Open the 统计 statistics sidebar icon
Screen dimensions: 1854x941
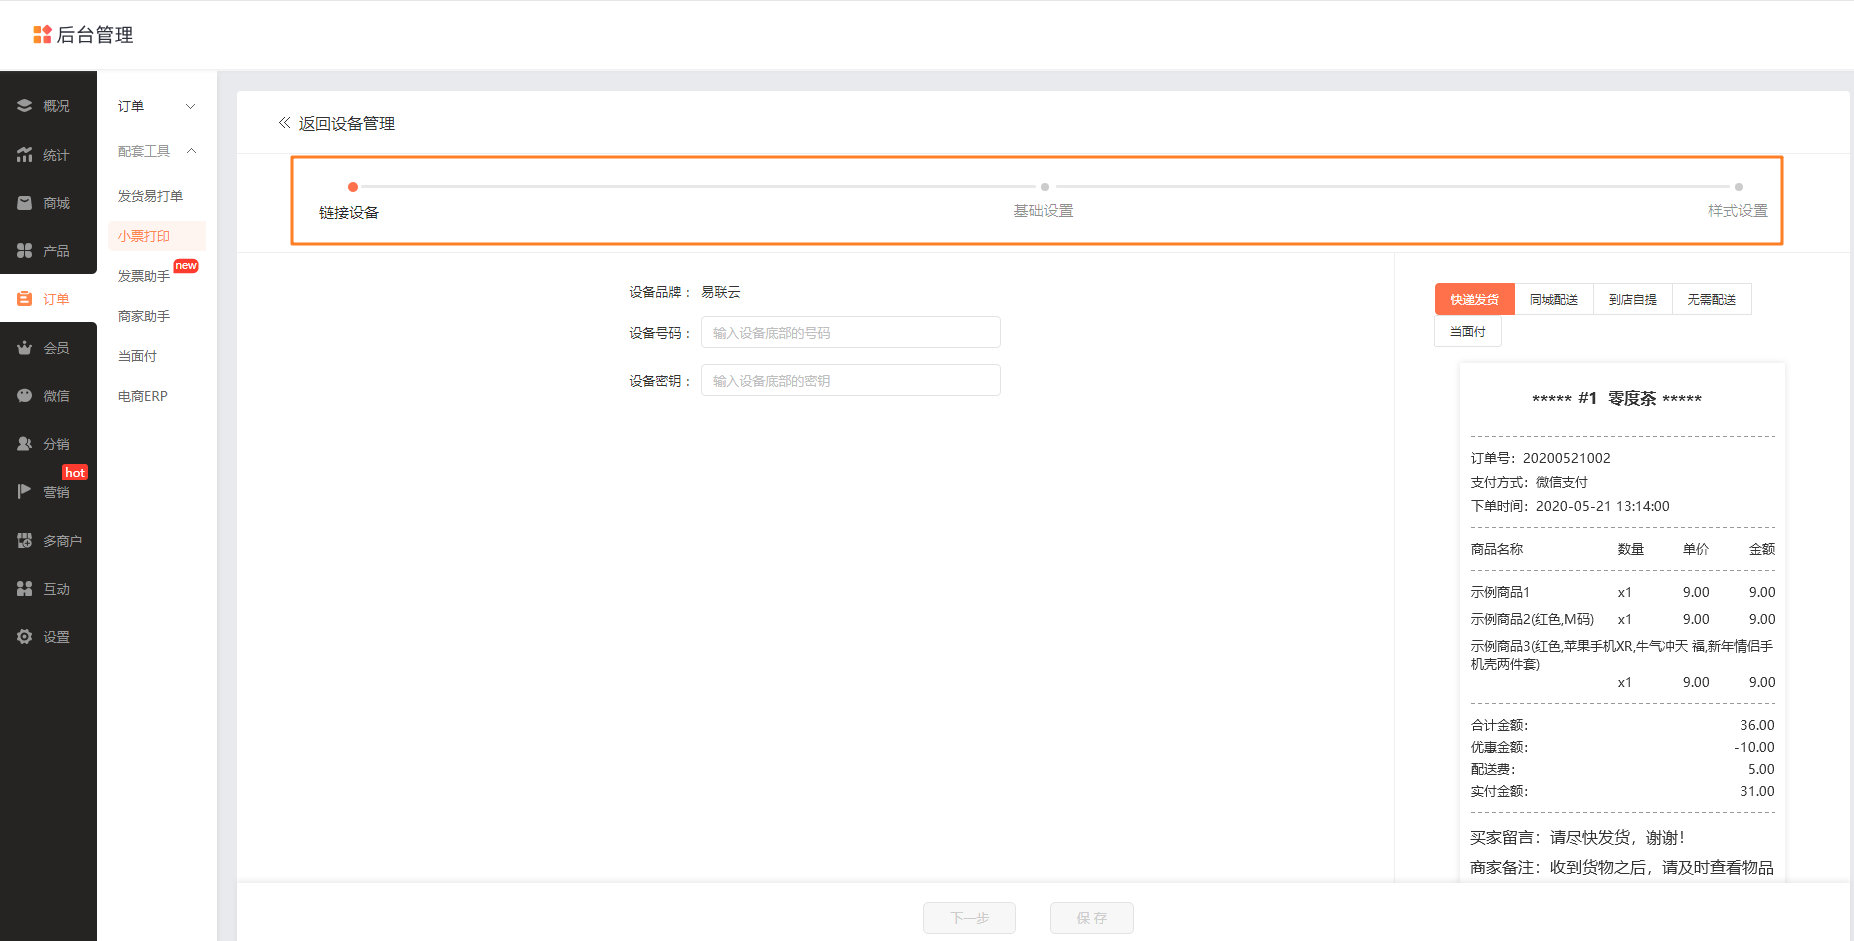point(25,154)
